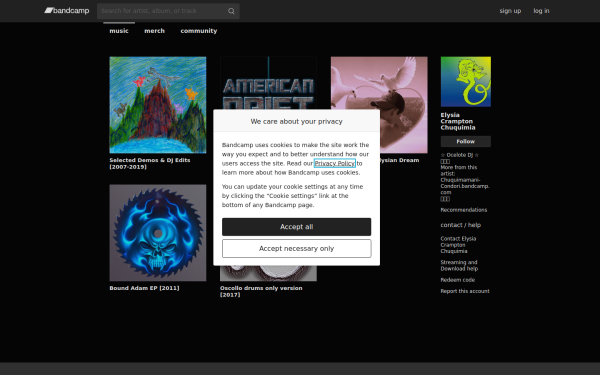Image resolution: width=600 pixels, height=375 pixels.
Task: Click the Oscollo drums only version [2017] title
Action: point(261,291)
